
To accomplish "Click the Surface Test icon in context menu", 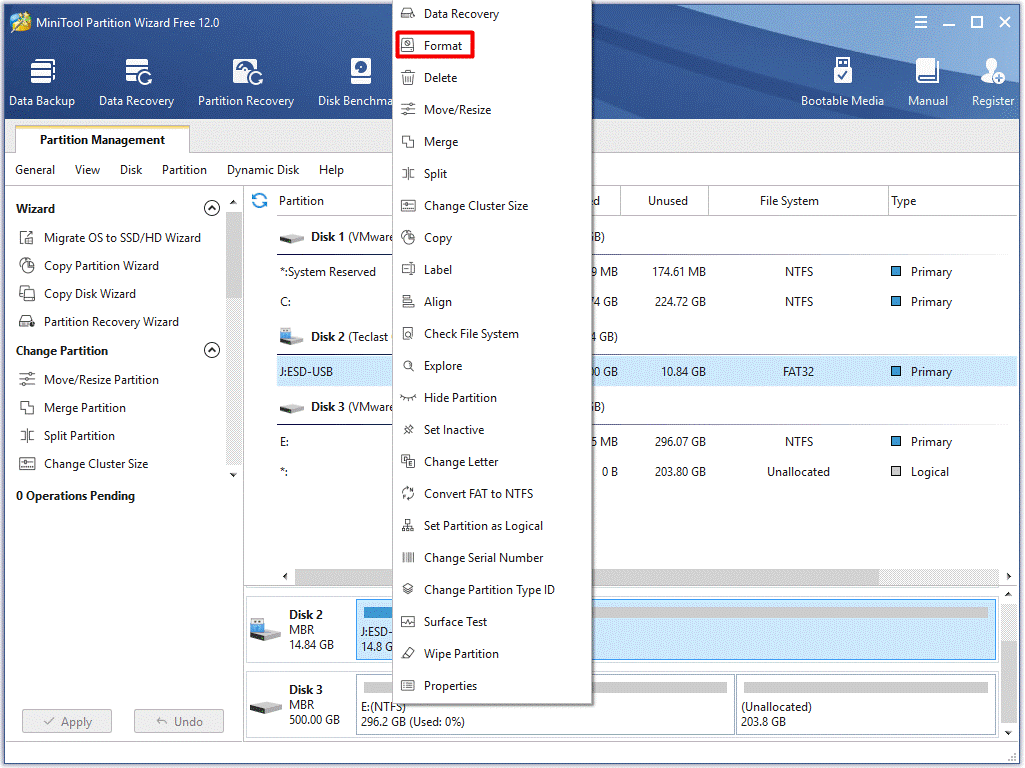I will pos(408,622).
